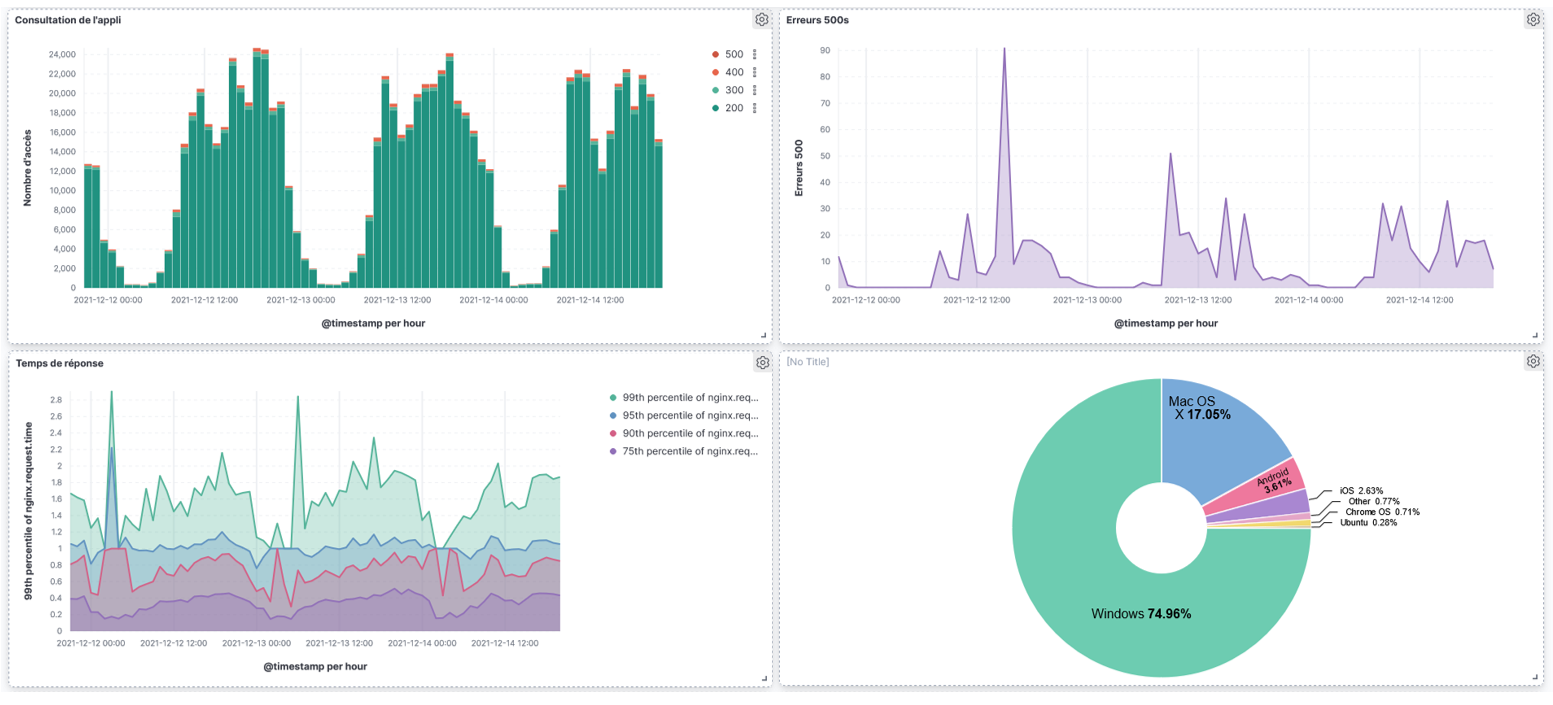
Task: Toggle the 300 series legend label
Action: [x=734, y=90]
